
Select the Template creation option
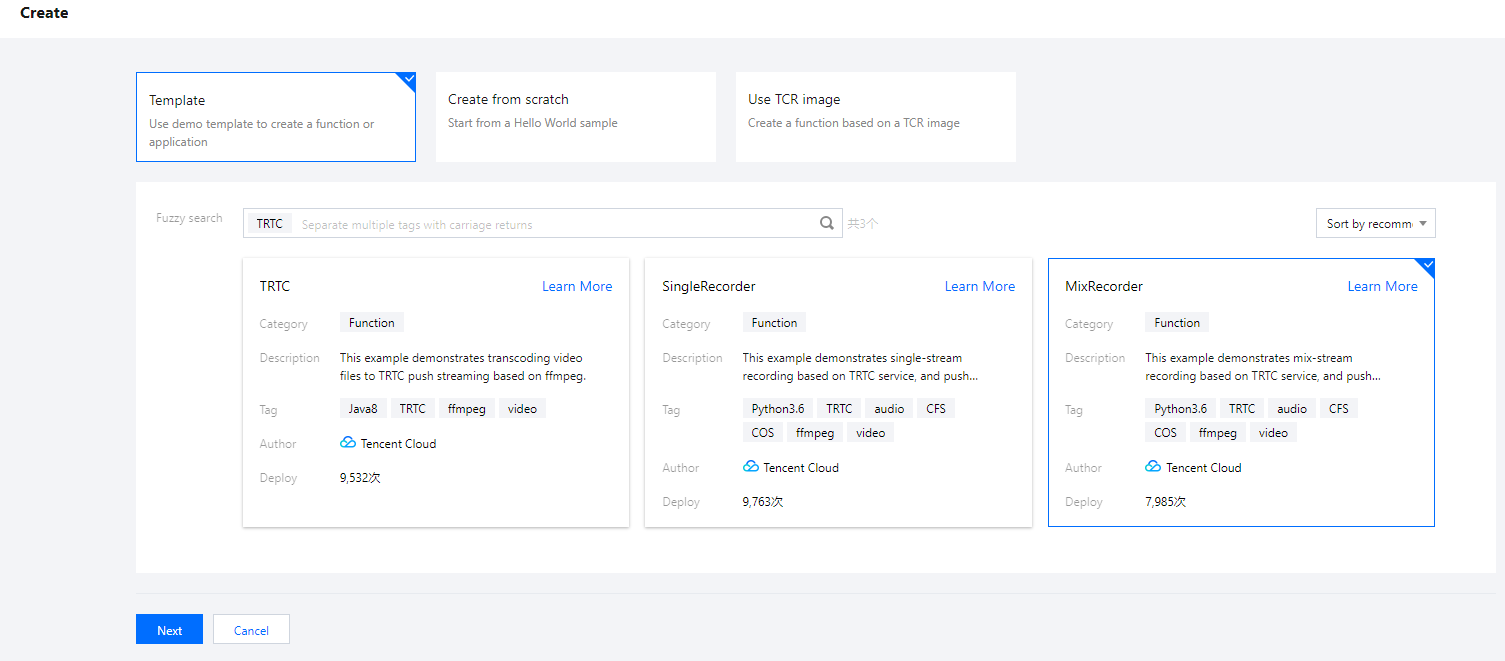pos(276,117)
